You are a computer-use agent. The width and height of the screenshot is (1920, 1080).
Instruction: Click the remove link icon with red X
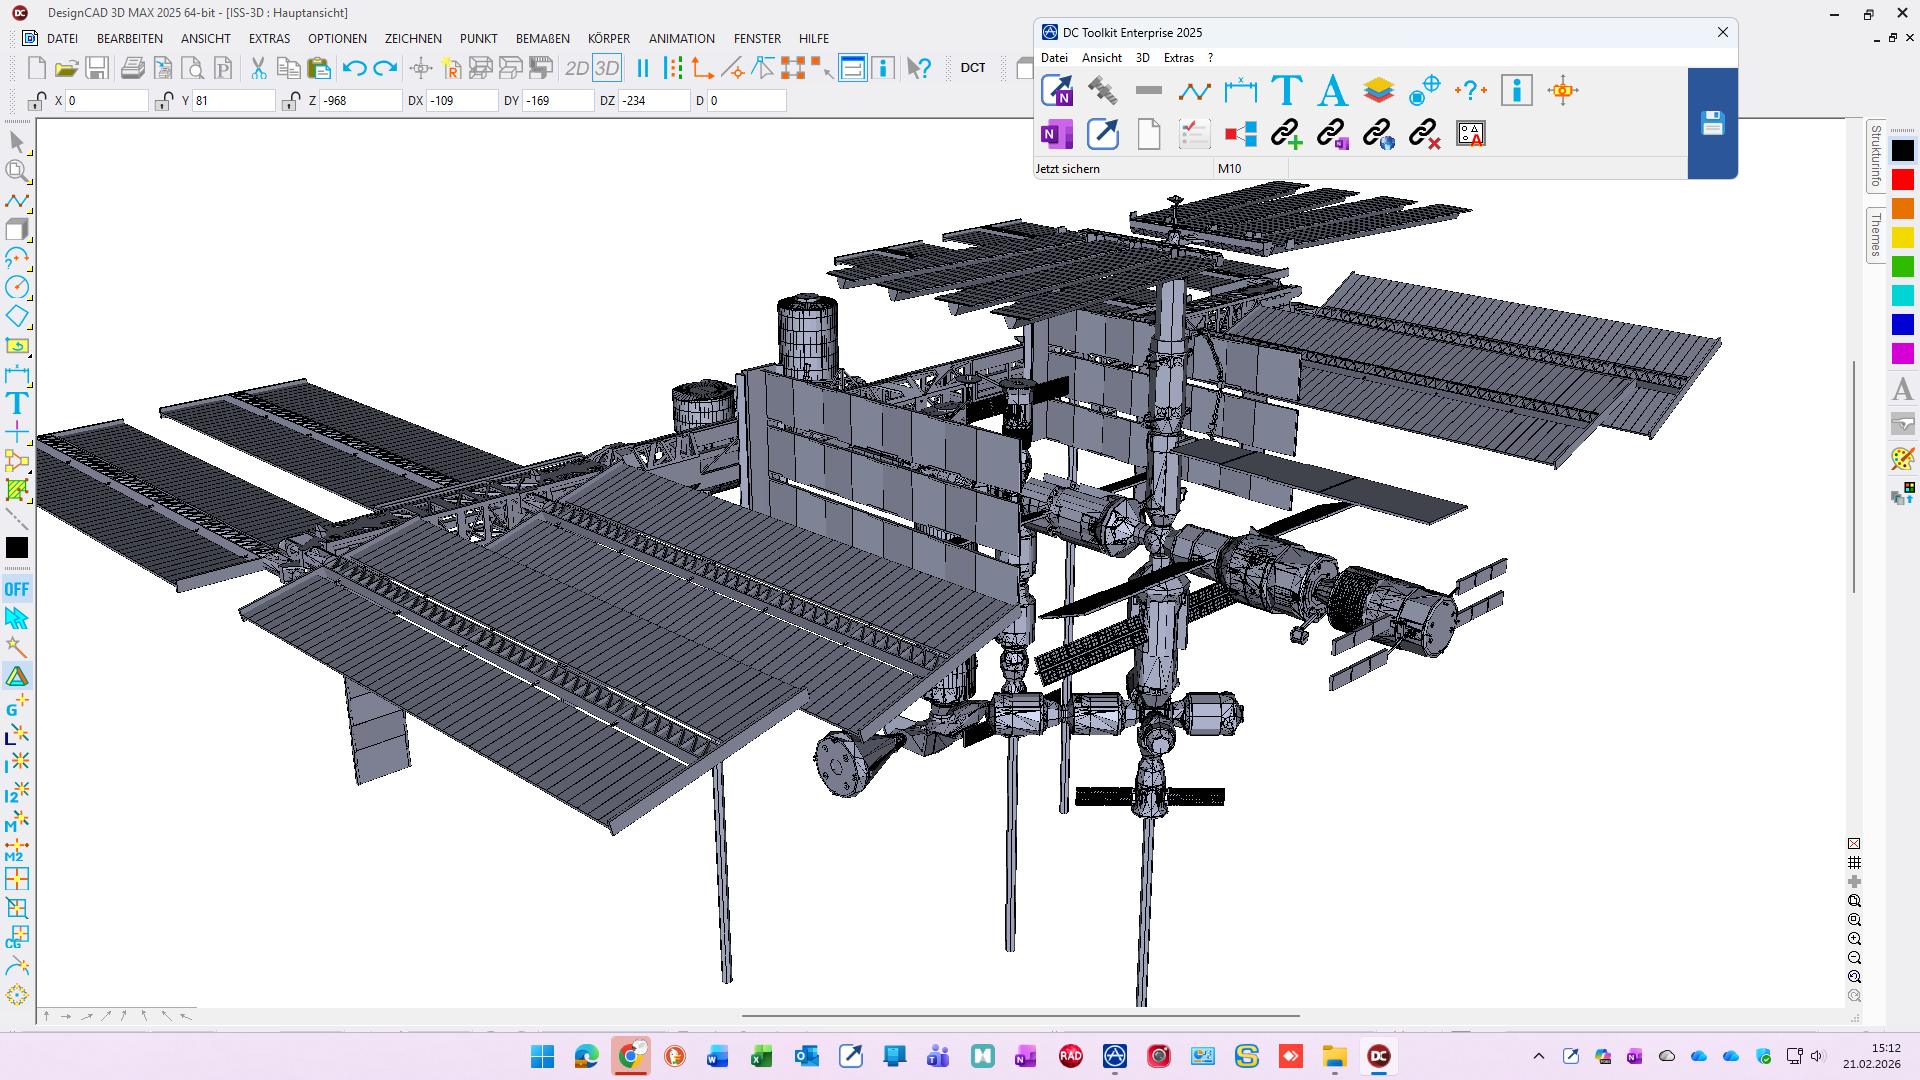1424,134
